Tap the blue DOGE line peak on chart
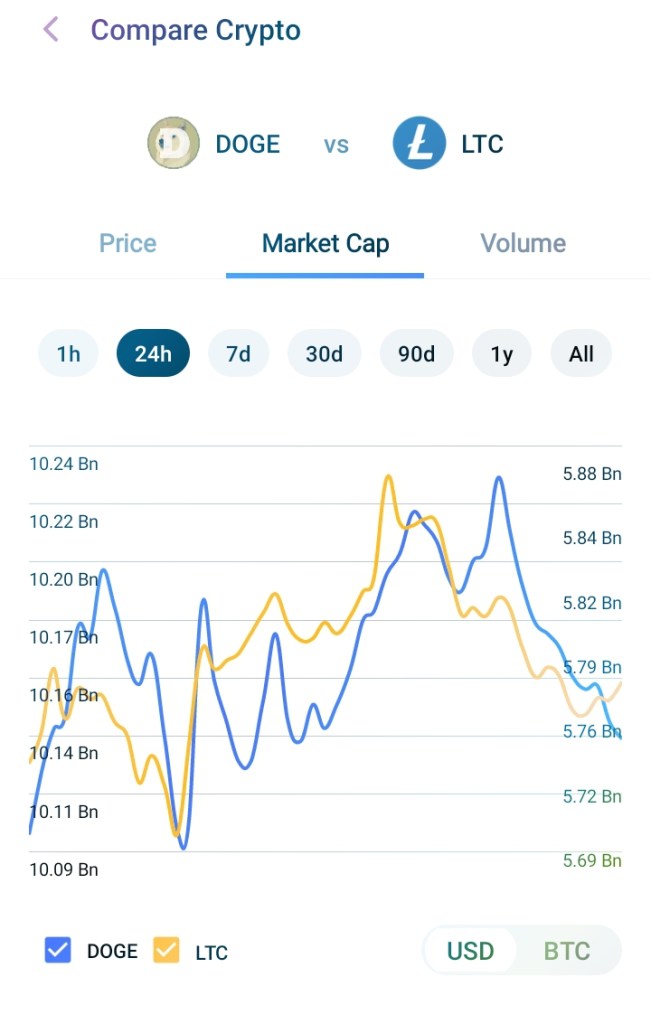This screenshot has width=651, height=1024. (x=498, y=479)
